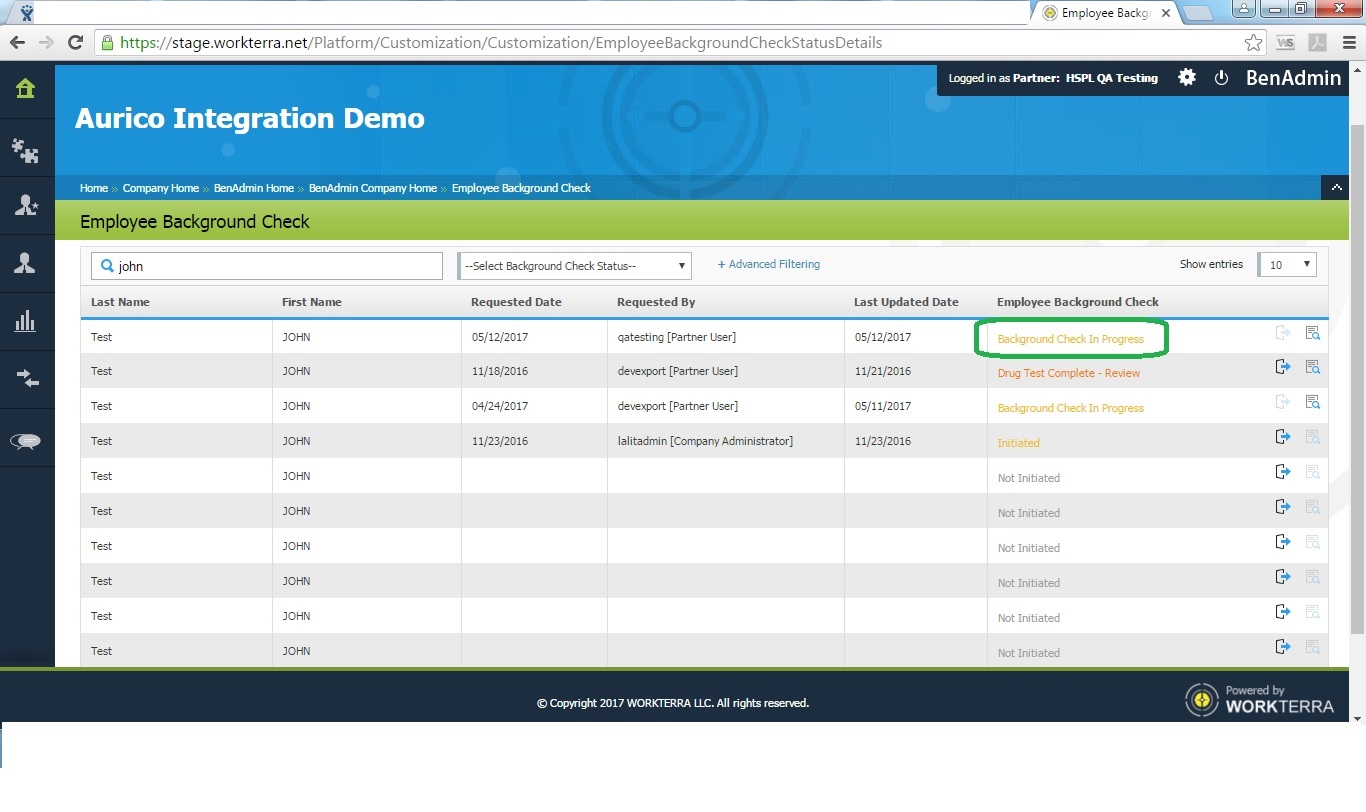This screenshot has height=812, width=1366.
Task: Open the Select Background Check Status dropdown
Action: tap(574, 266)
